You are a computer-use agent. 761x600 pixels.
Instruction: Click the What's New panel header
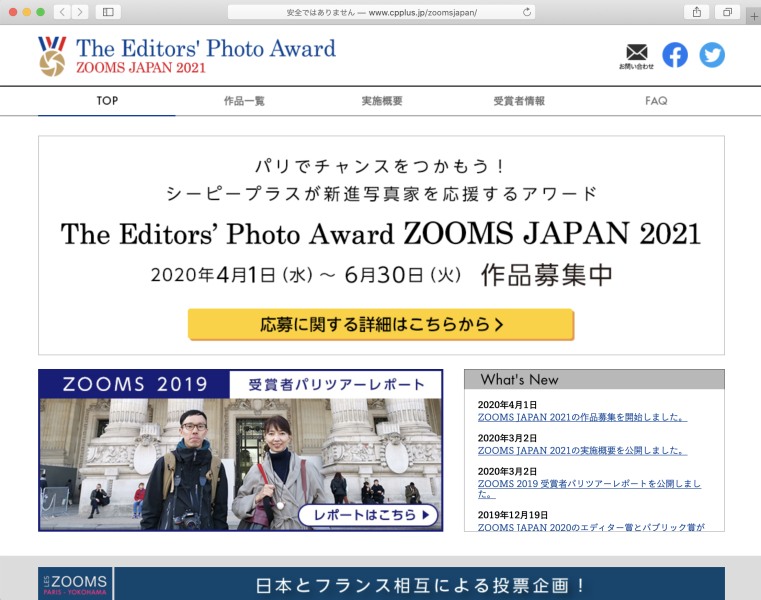[594, 380]
